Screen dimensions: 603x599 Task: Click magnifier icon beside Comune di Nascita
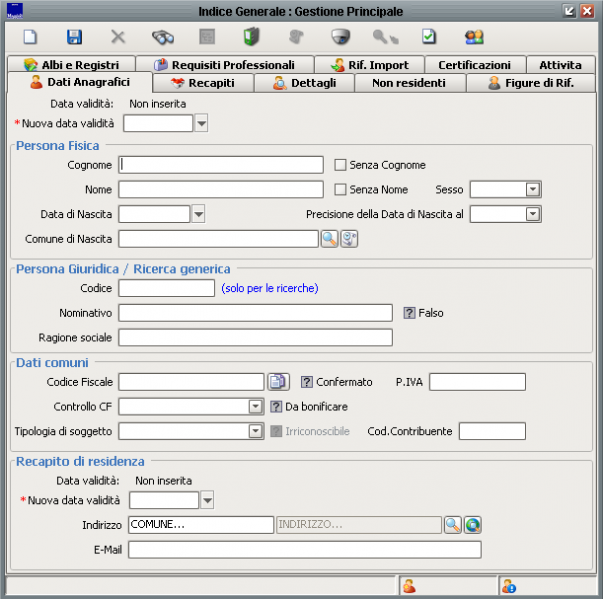(329, 238)
